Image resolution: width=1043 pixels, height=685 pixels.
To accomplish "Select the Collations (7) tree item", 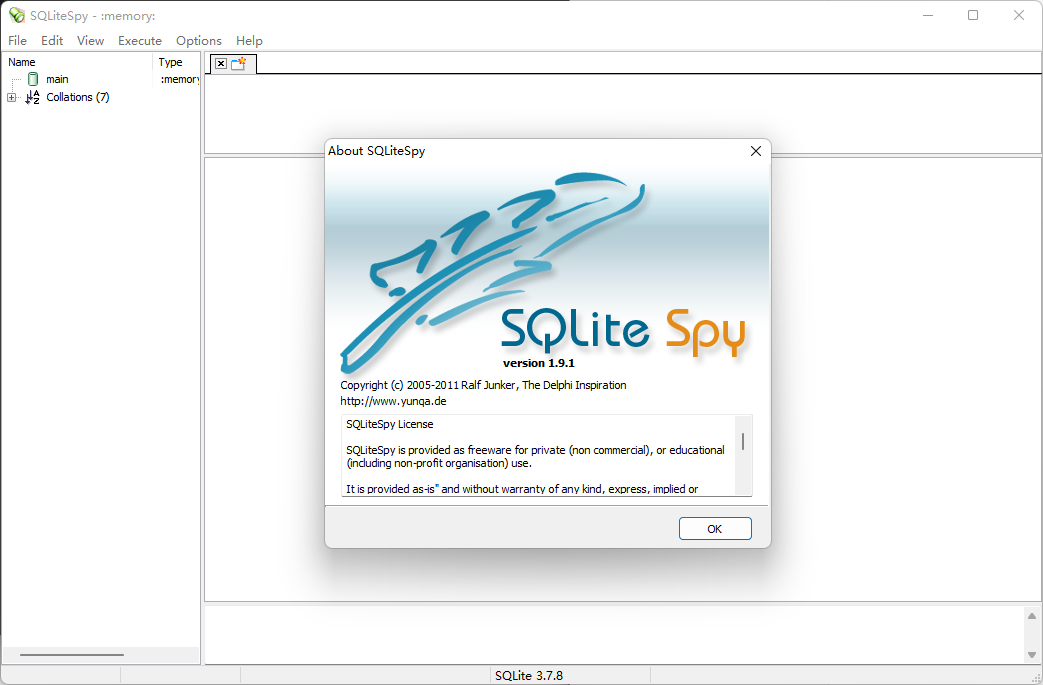I will 78,97.
